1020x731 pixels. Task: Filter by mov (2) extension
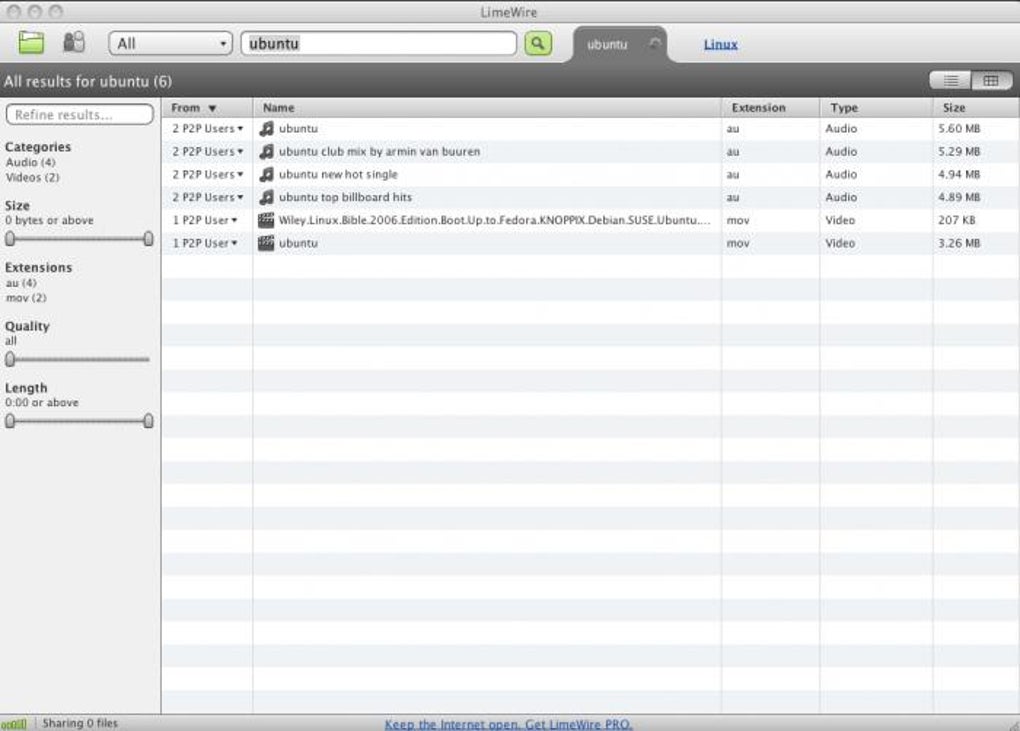tap(26, 298)
